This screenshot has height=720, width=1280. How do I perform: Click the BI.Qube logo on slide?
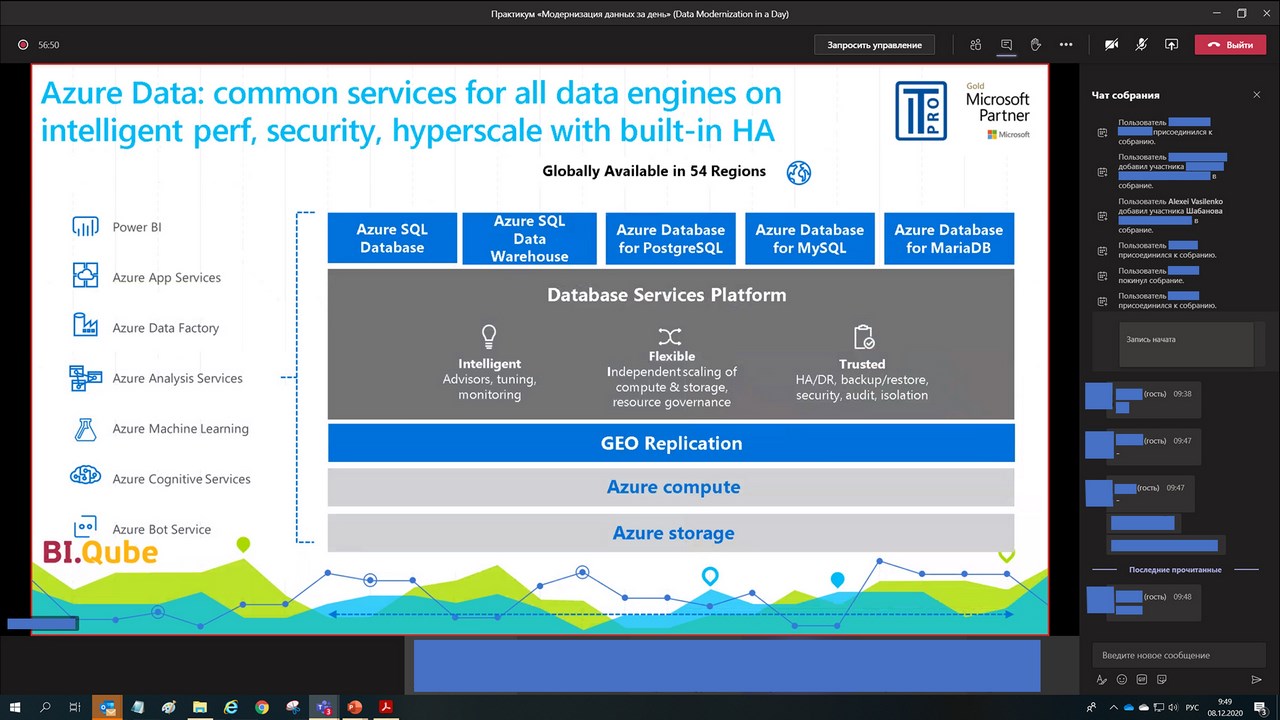point(100,553)
